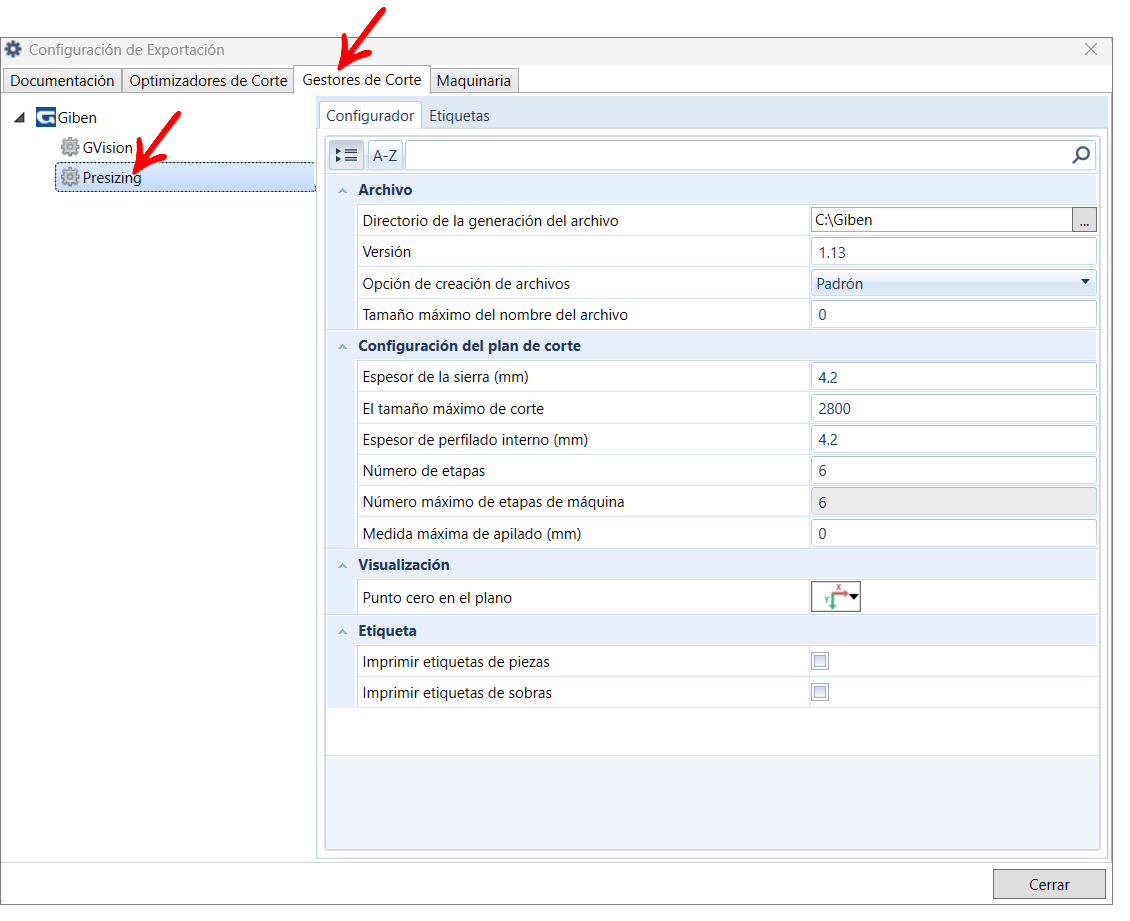Open the Opción de creación de archivos dropdown
The image size is (1130, 921).
953,283
